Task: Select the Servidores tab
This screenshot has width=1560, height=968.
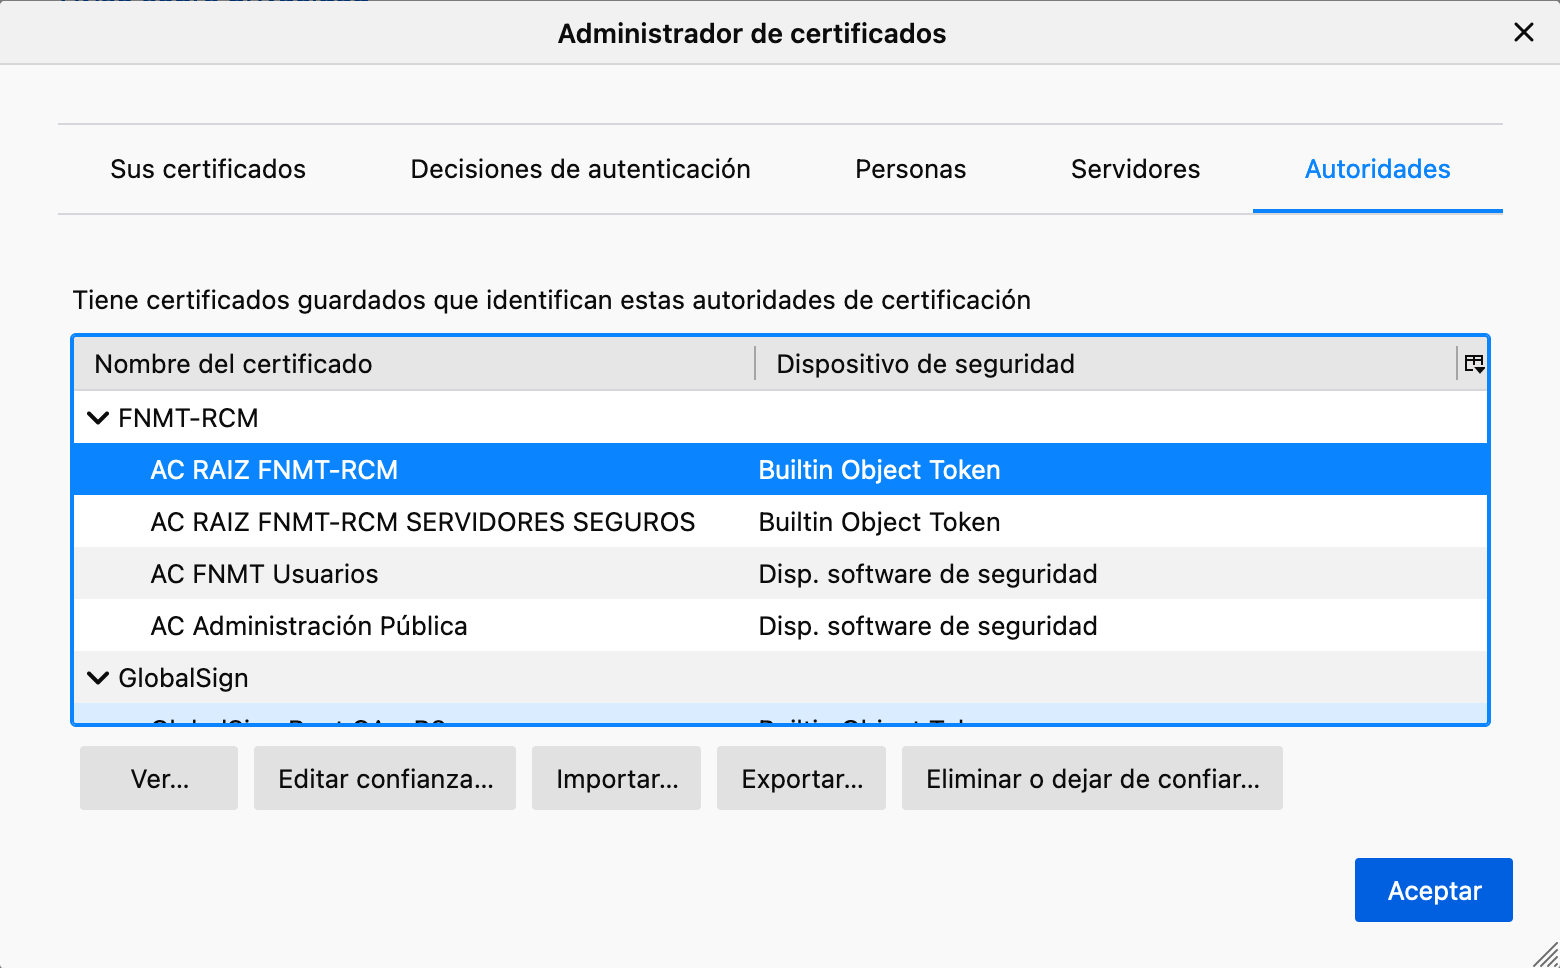Action: click(x=1135, y=169)
